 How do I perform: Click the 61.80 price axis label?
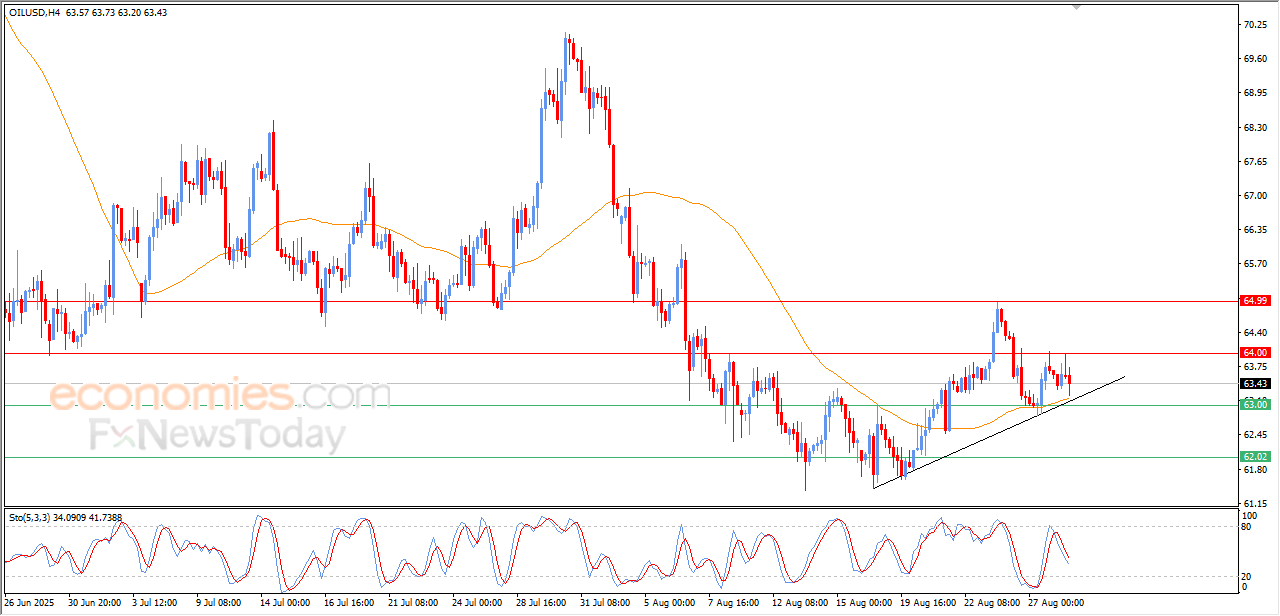[1254, 469]
